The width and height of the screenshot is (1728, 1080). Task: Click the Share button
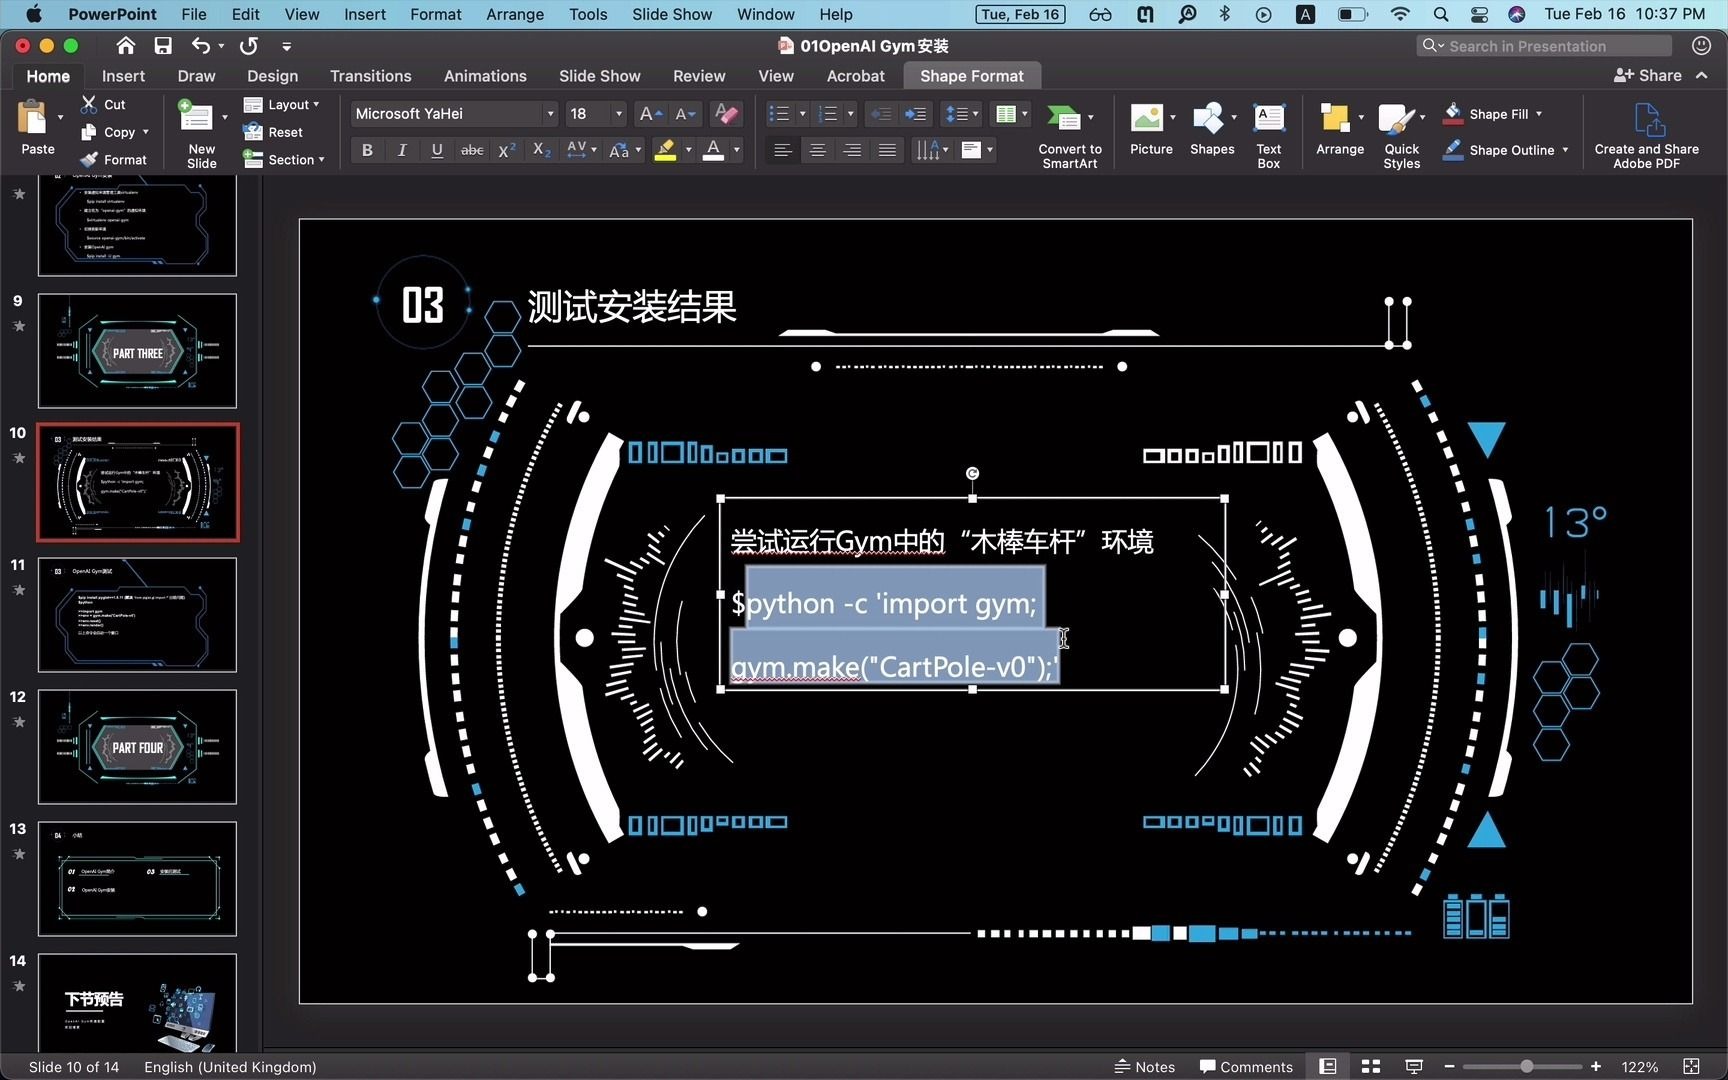[1655, 75]
